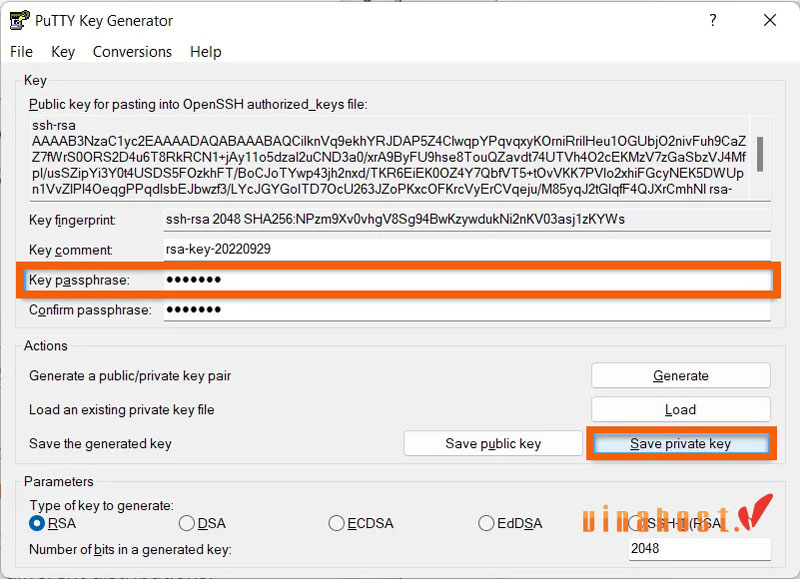Focus the Key passphrase field
Screen dimensions: 800x579
[467, 280]
